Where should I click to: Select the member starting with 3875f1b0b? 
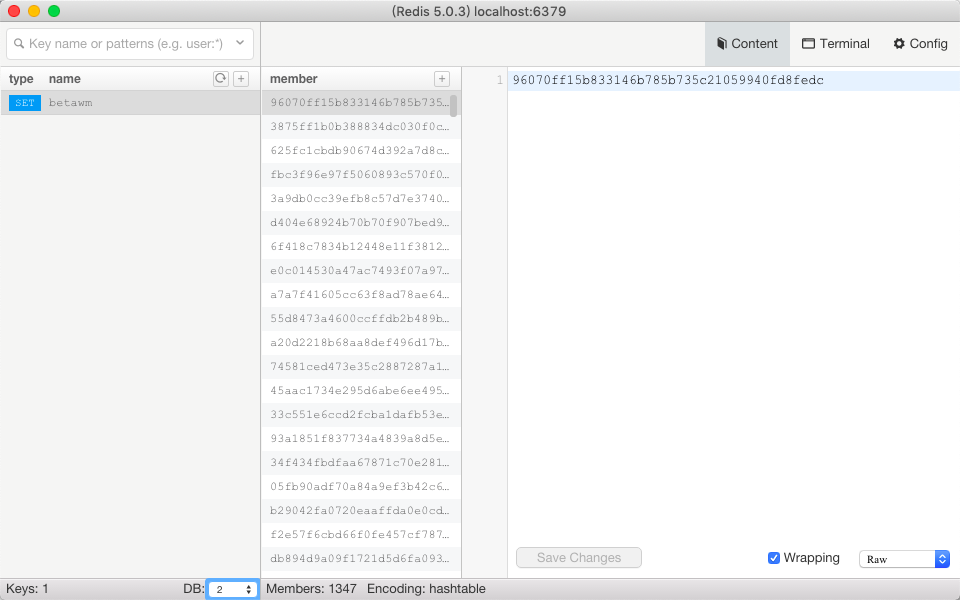pyautogui.click(x=358, y=126)
